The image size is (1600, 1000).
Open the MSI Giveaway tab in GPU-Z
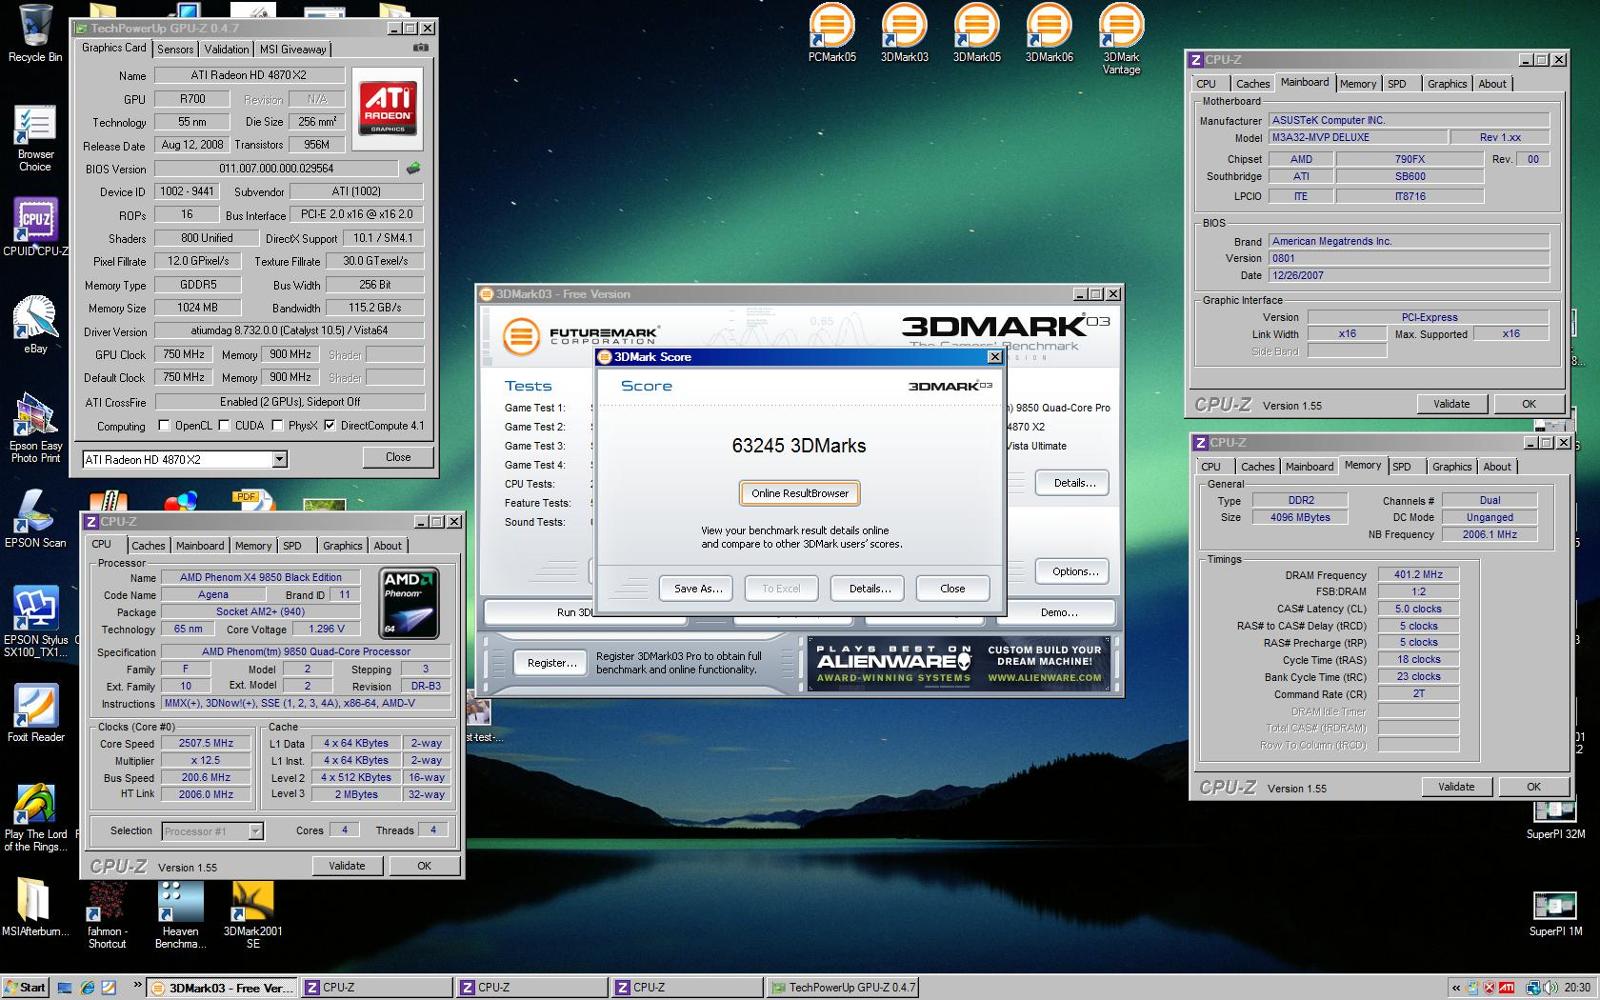click(x=293, y=49)
